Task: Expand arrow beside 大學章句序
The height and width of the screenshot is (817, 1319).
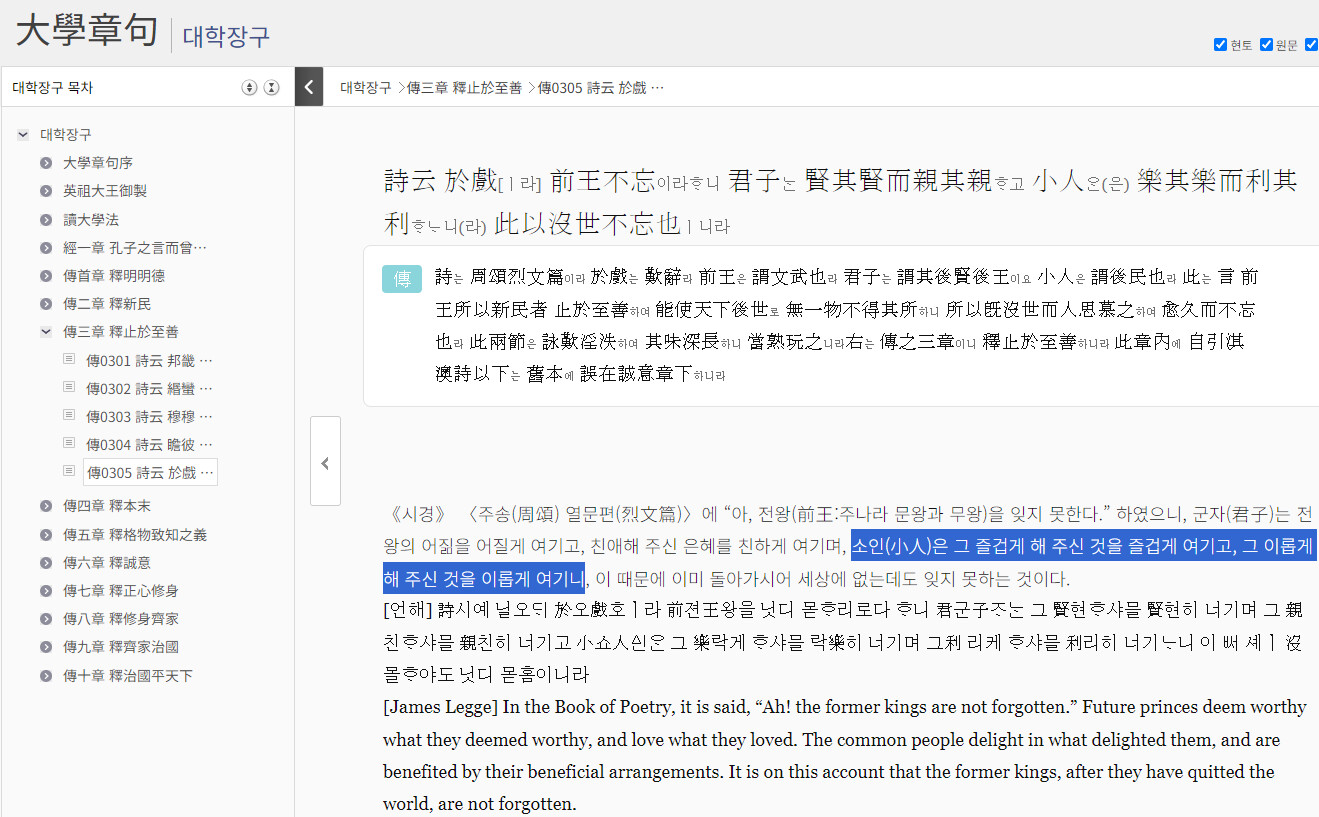Action: pyautogui.click(x=46, y=163)
